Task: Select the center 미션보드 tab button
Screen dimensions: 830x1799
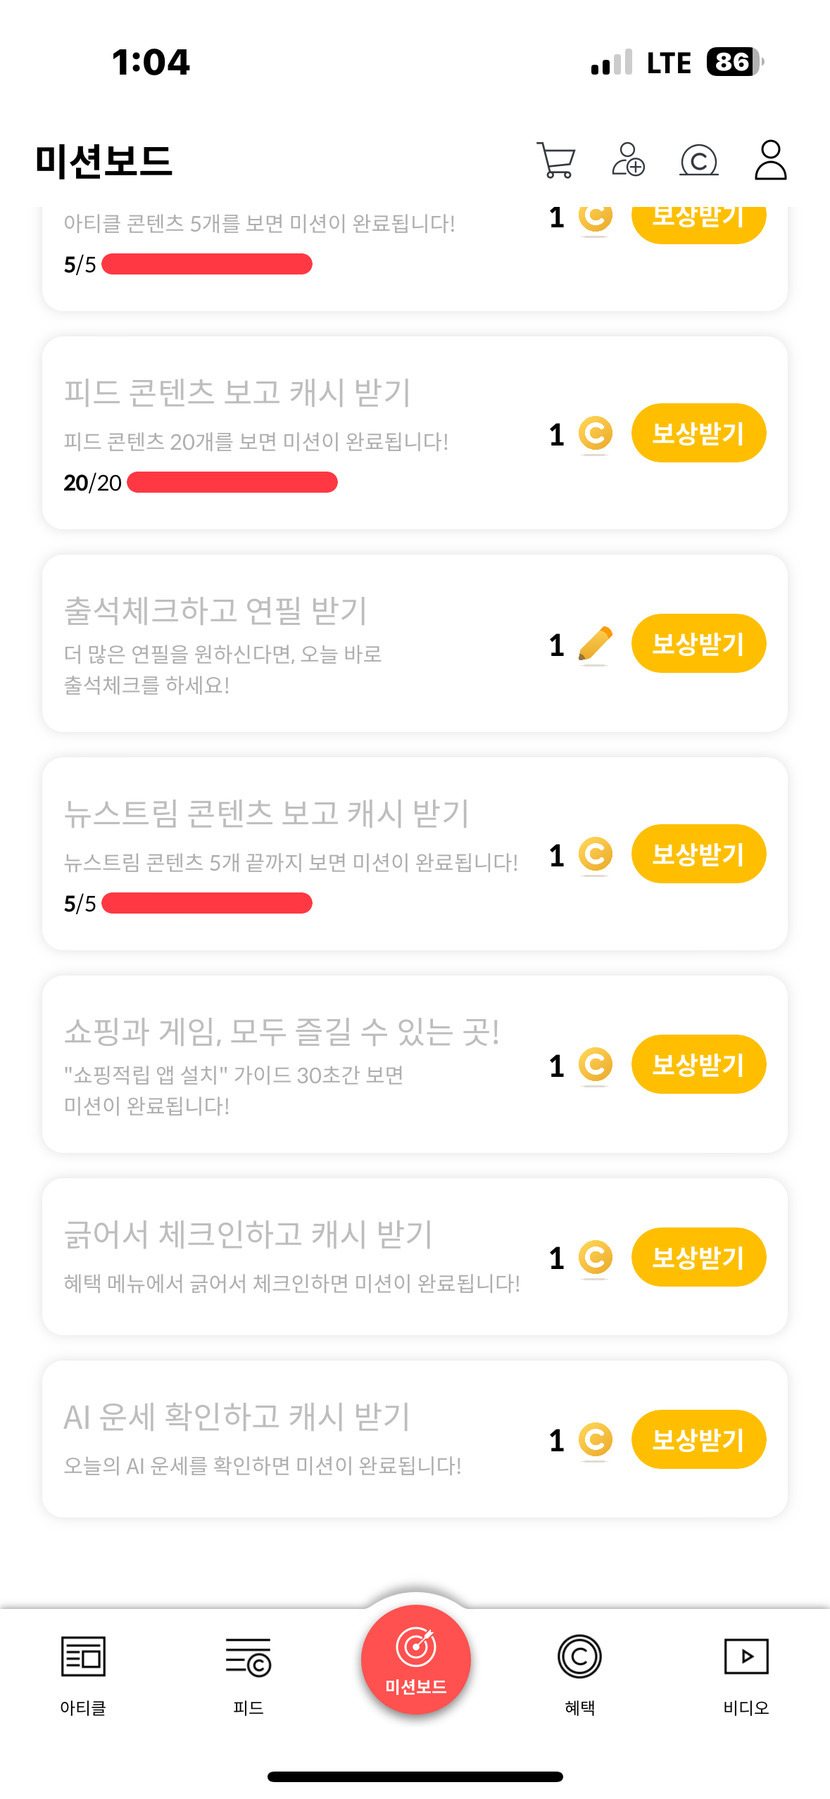Action: click(416, 1660)
